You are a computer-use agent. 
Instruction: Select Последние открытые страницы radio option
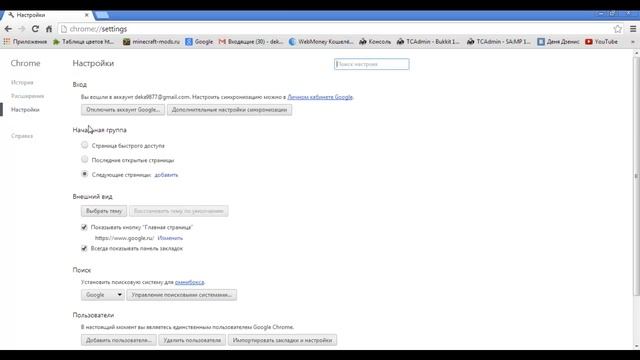coord(84,159)
